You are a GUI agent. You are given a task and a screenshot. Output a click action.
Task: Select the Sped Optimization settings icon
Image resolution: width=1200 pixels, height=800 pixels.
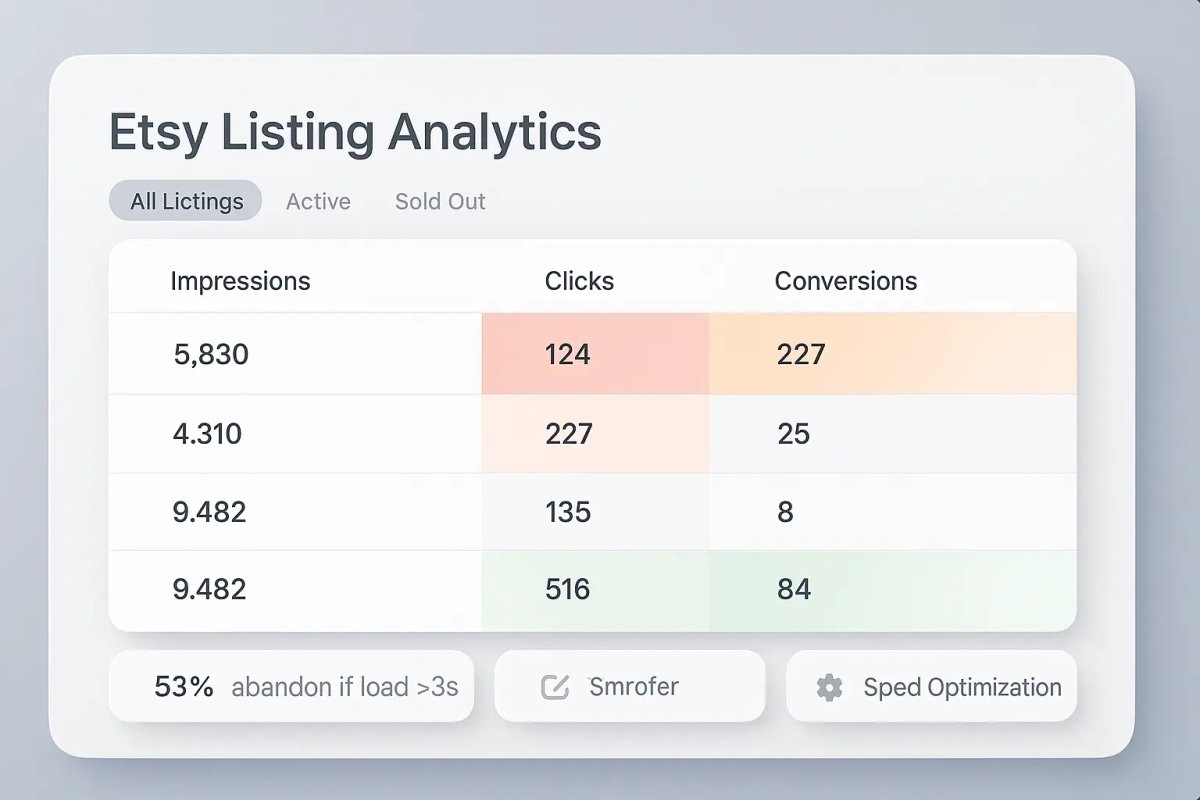(828, 686)
